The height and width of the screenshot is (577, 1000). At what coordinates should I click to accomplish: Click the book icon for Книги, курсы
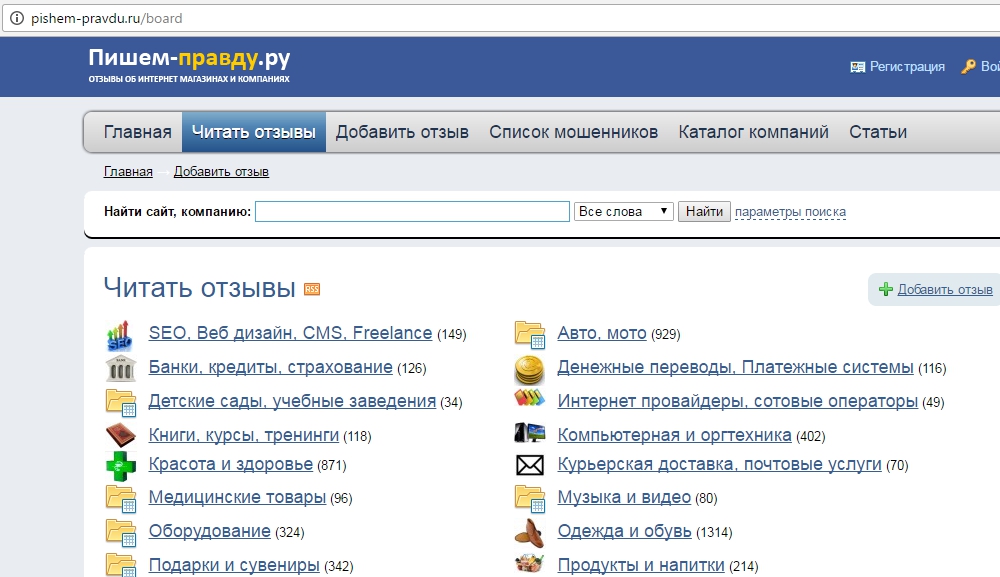[x=121, y=435]
